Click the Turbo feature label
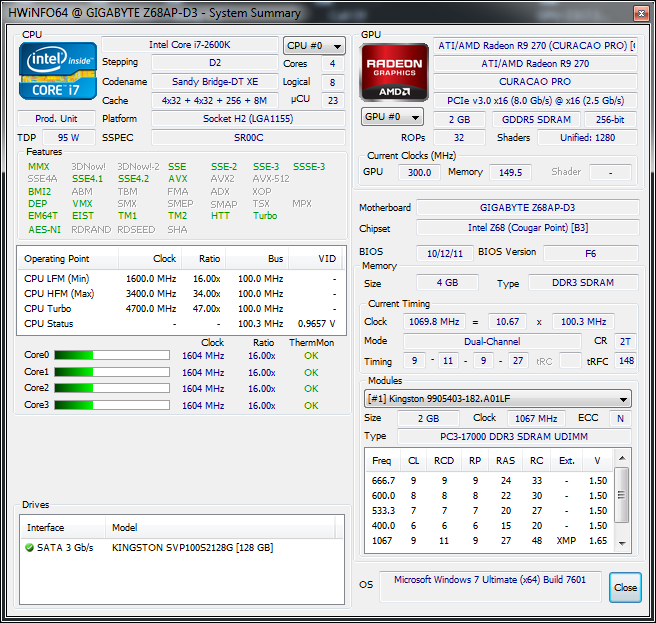 click(x=265, y=215)
